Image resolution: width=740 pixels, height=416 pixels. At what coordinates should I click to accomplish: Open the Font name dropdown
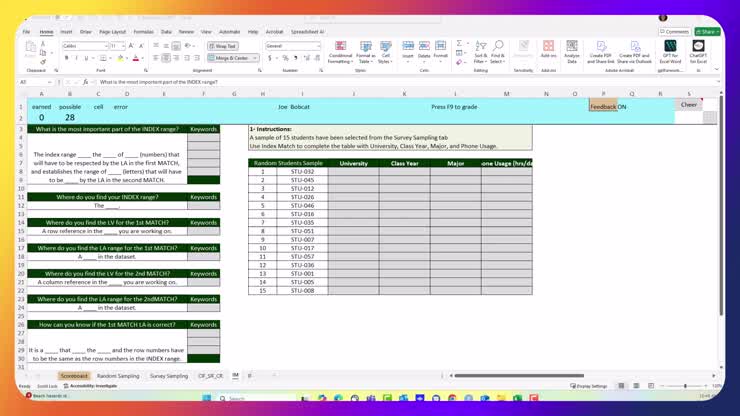point(105,46)
